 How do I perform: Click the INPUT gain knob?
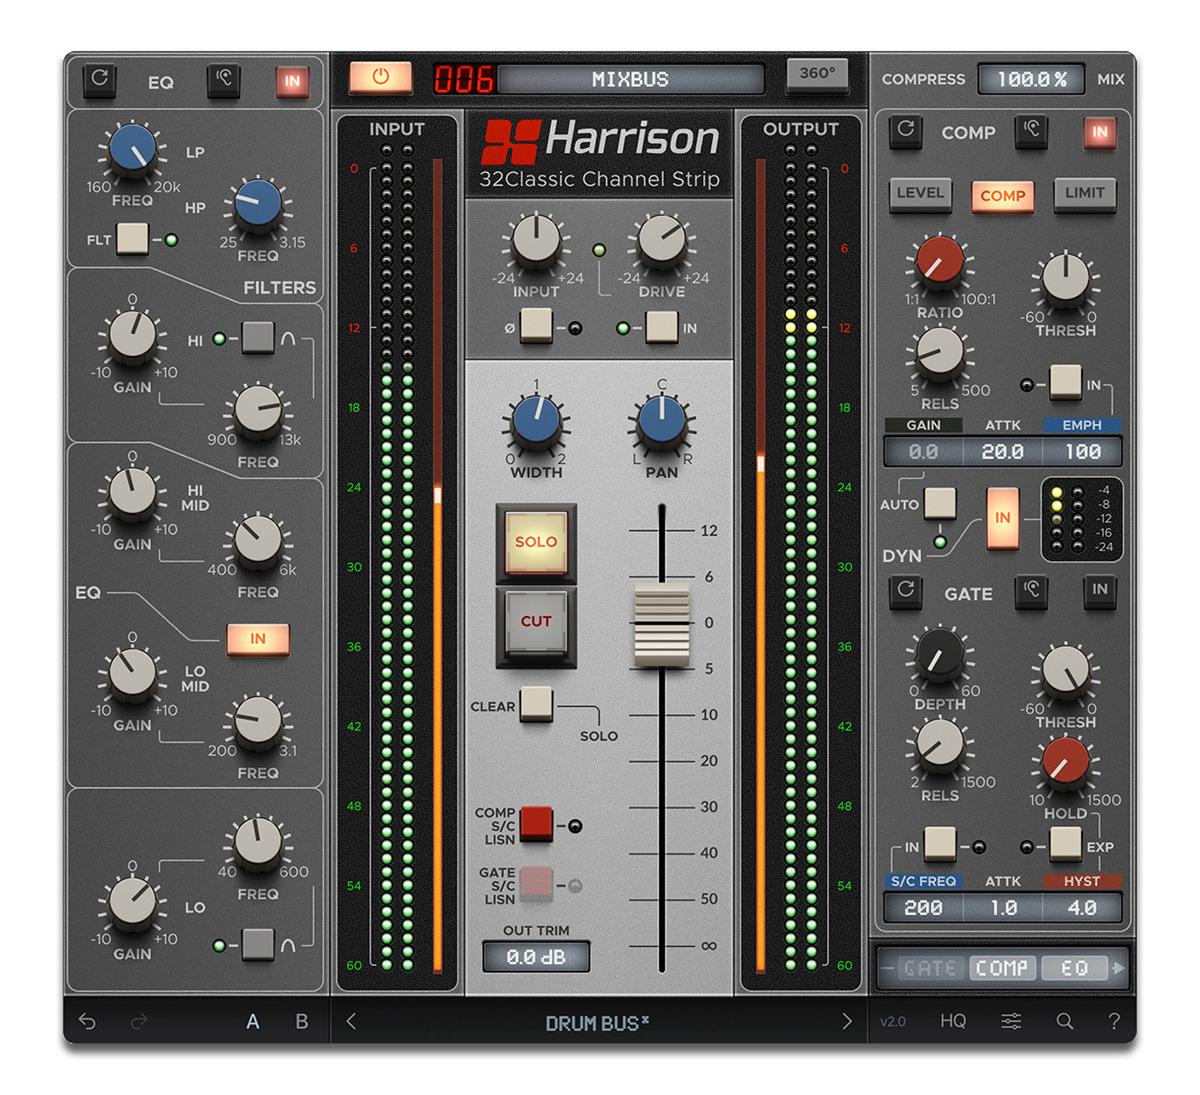coord(536,239)
